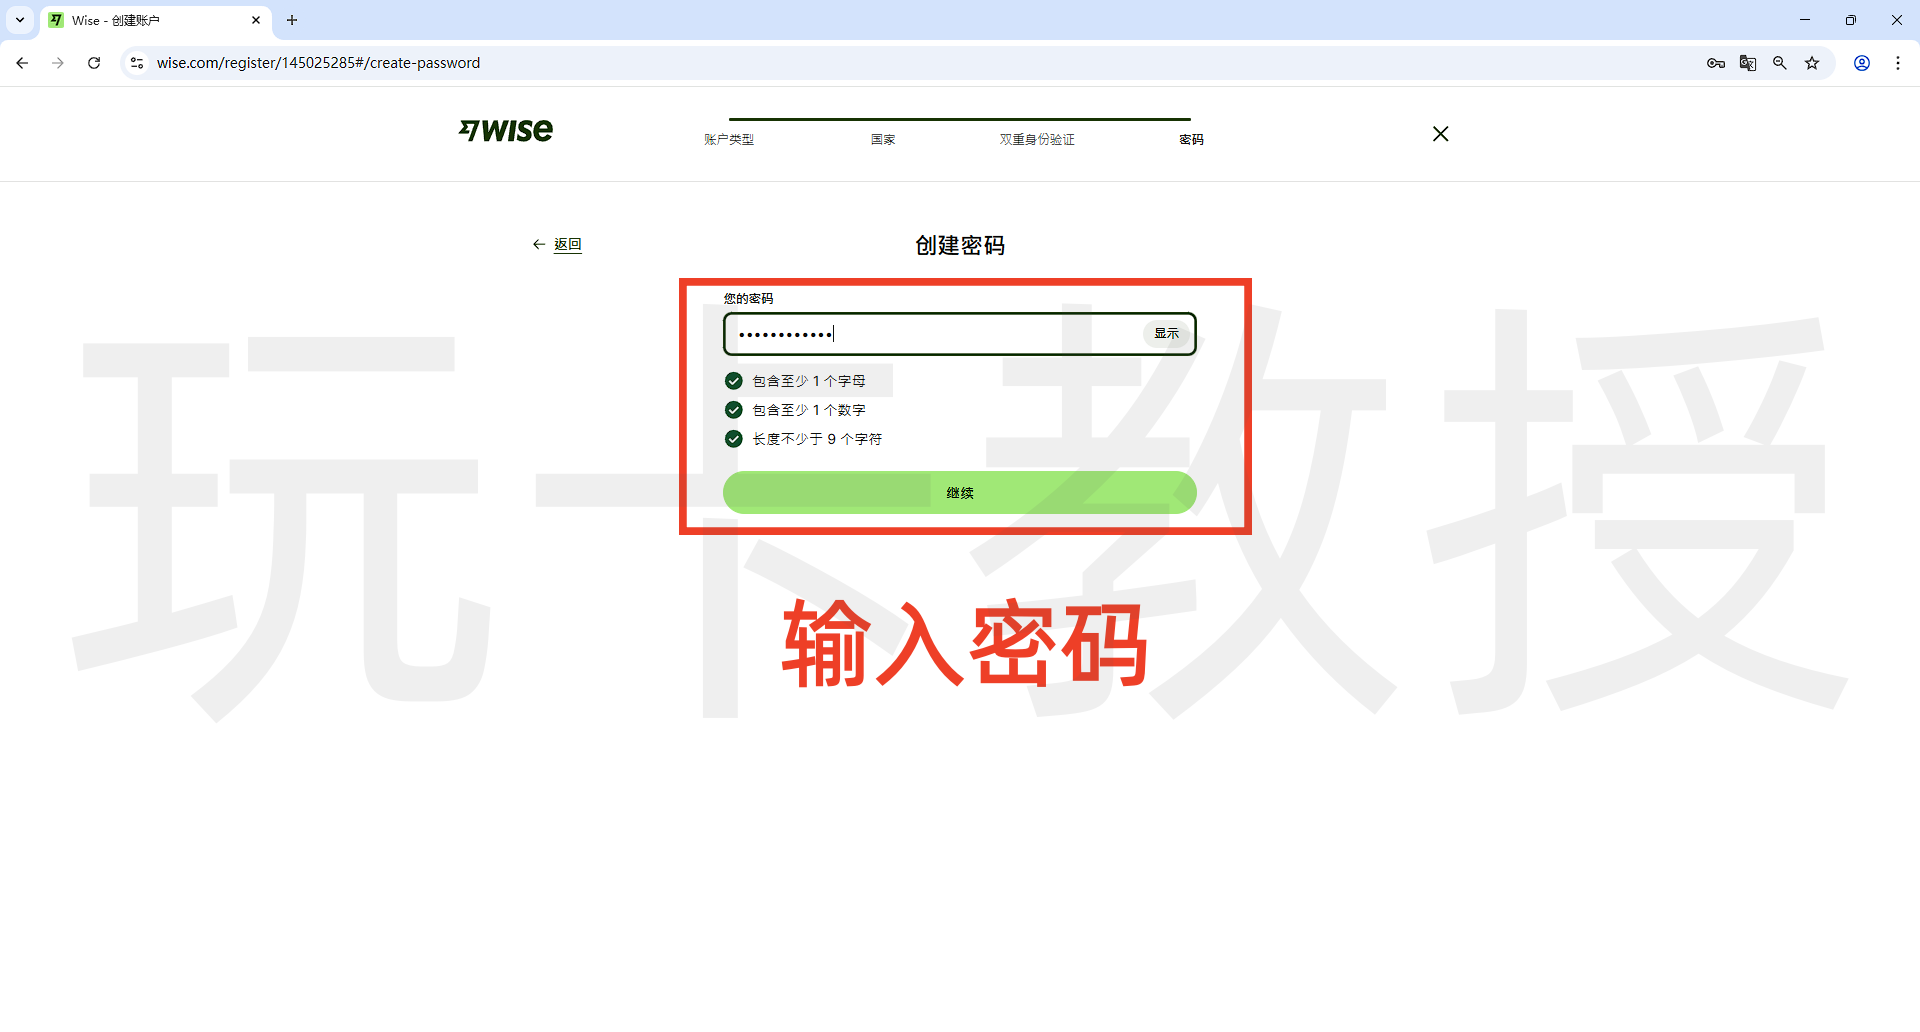Open the Chrome profile icon

tap(1862, 63)
